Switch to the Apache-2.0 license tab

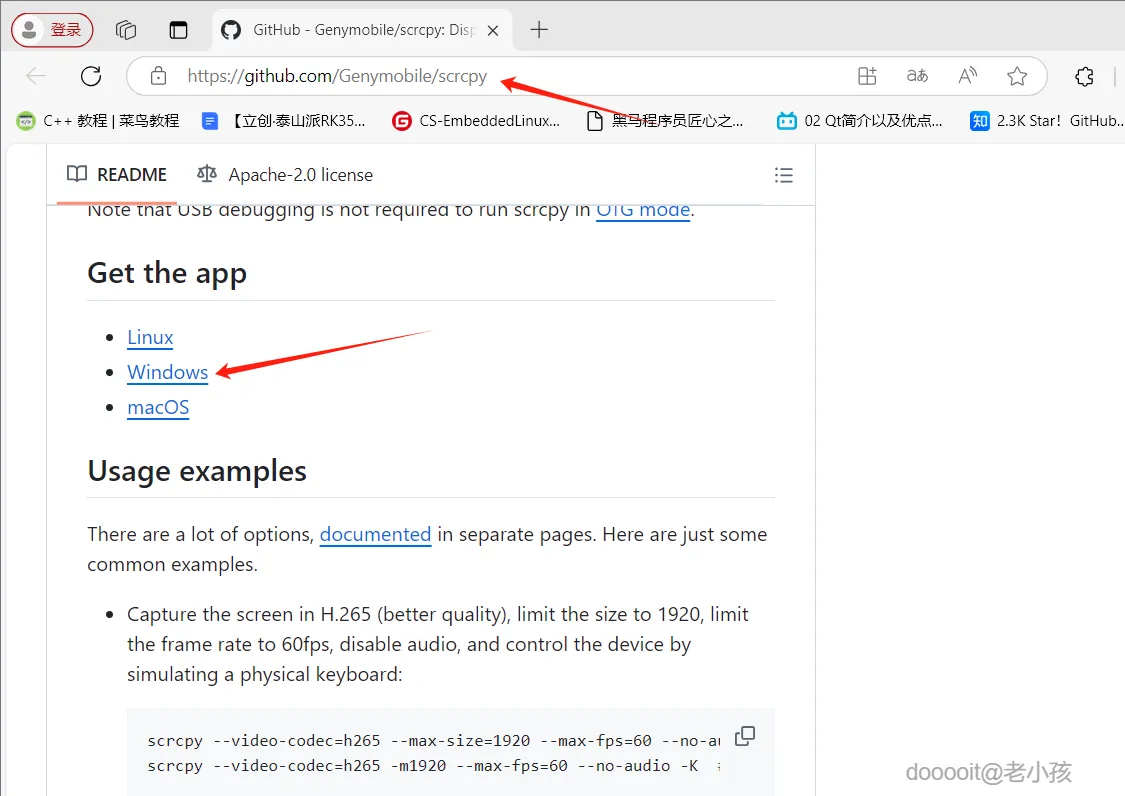pos(285,174)
